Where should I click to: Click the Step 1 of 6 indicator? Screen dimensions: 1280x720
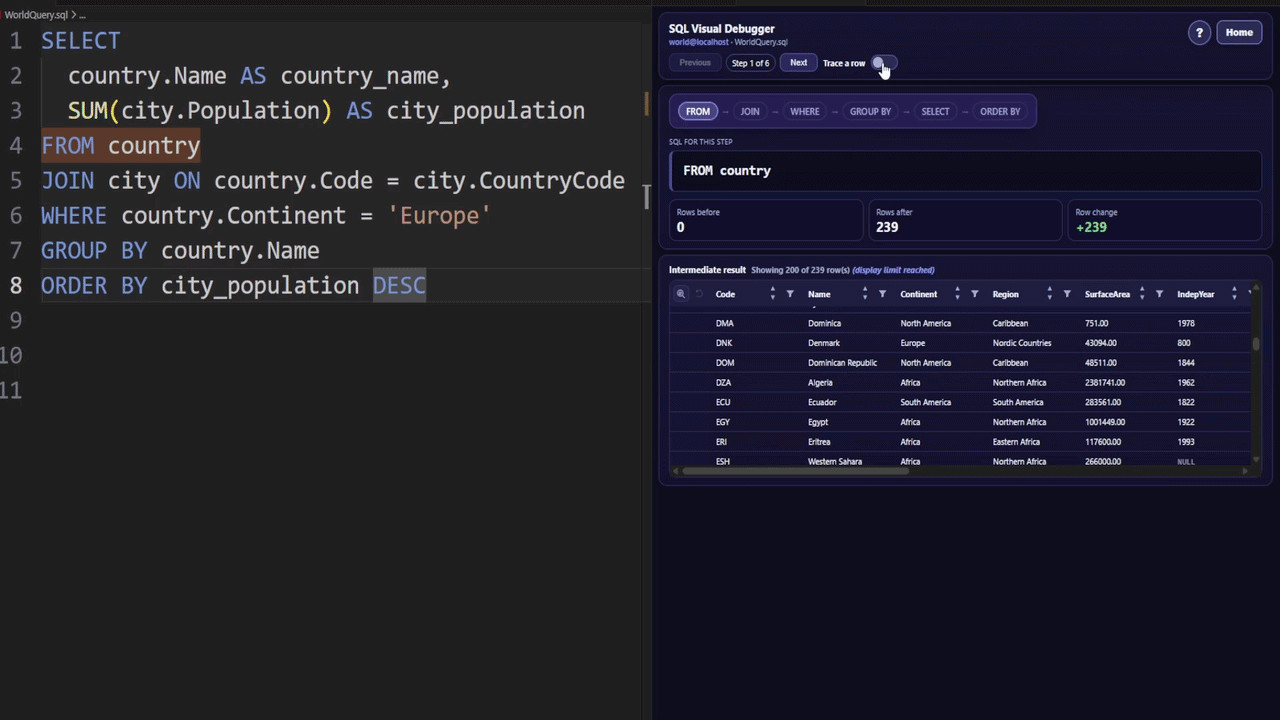click(750, 63)
